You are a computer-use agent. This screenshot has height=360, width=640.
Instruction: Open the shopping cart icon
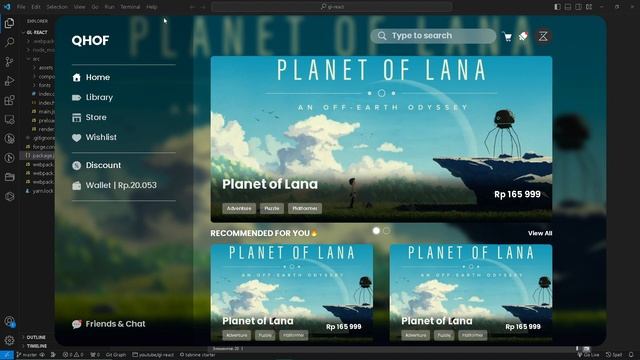click(x=507, y=37)
